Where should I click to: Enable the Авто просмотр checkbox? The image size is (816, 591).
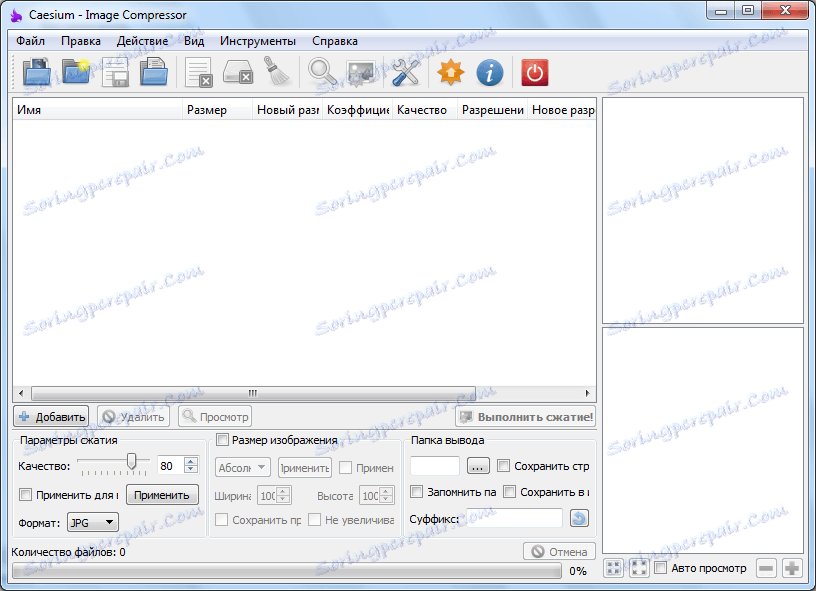tap(660, 568)
